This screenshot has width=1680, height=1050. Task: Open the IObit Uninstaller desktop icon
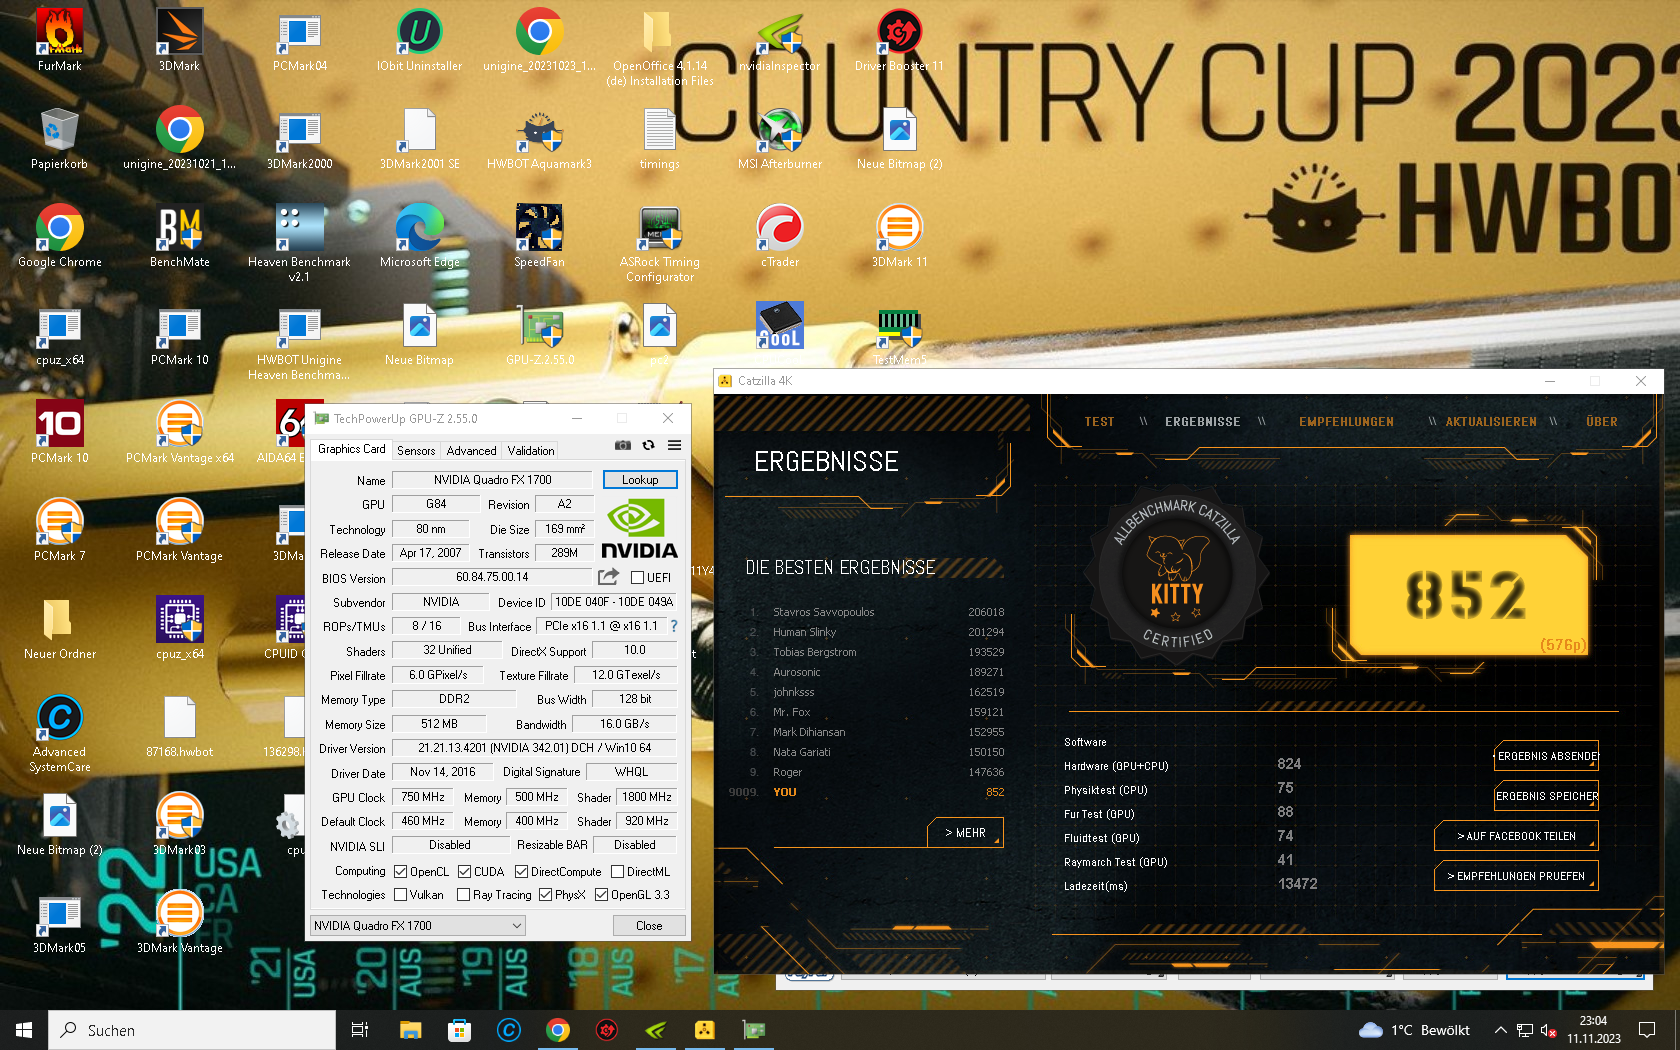coord(420,40)
